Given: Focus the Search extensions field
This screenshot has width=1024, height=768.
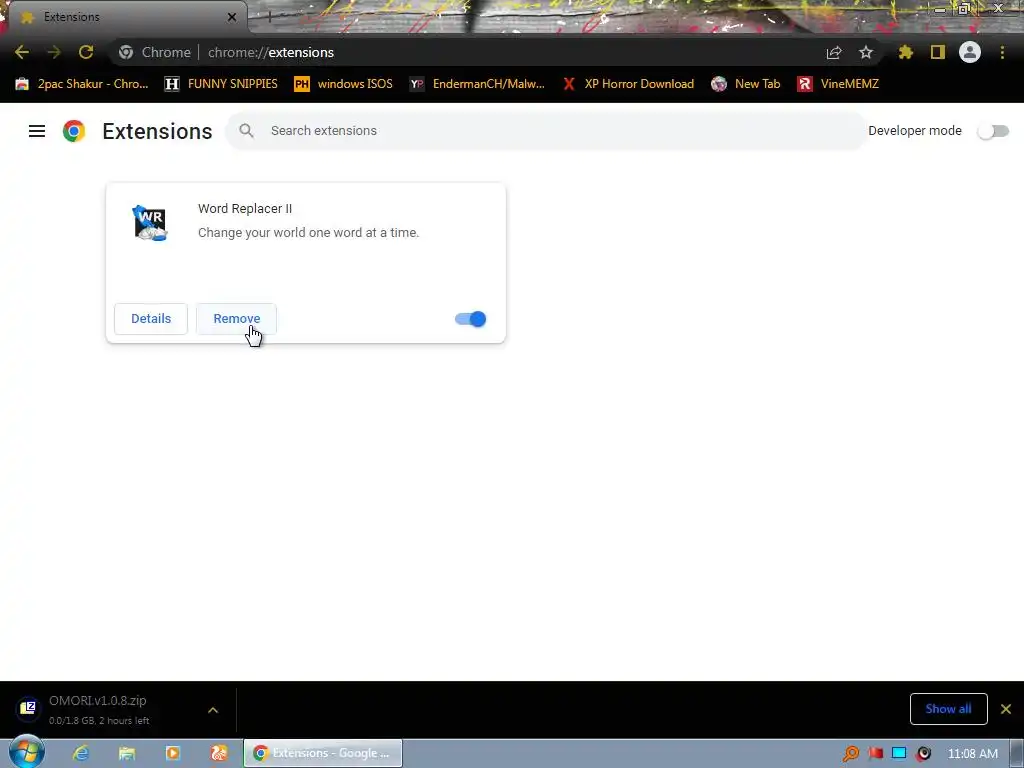Looking at the screenshot, I should [546, 131].
